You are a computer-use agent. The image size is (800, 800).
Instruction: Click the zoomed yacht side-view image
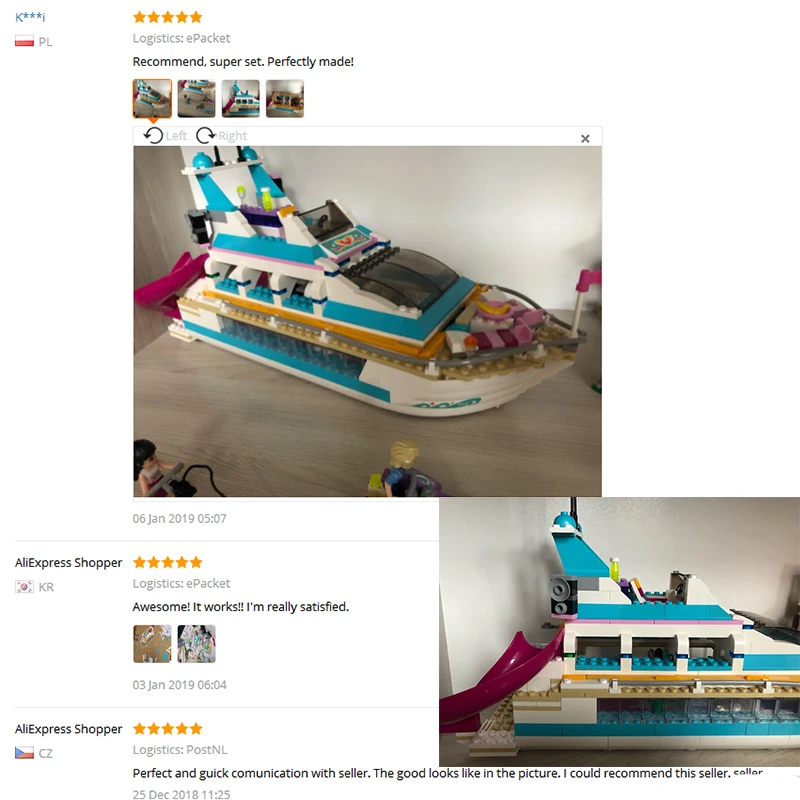coord(619,632)
